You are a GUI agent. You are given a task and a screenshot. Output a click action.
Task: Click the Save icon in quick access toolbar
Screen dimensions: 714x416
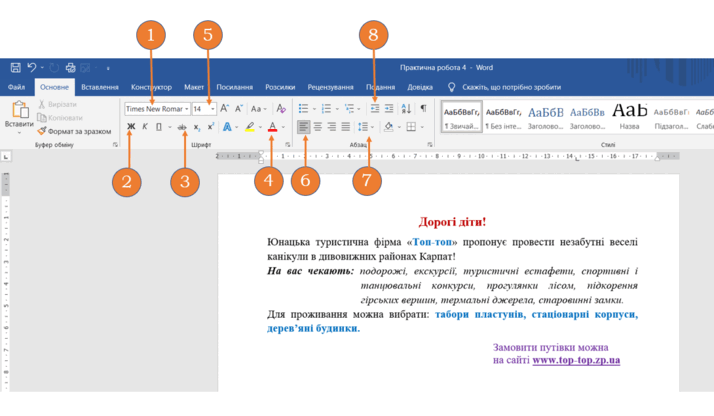pos(15,68)
